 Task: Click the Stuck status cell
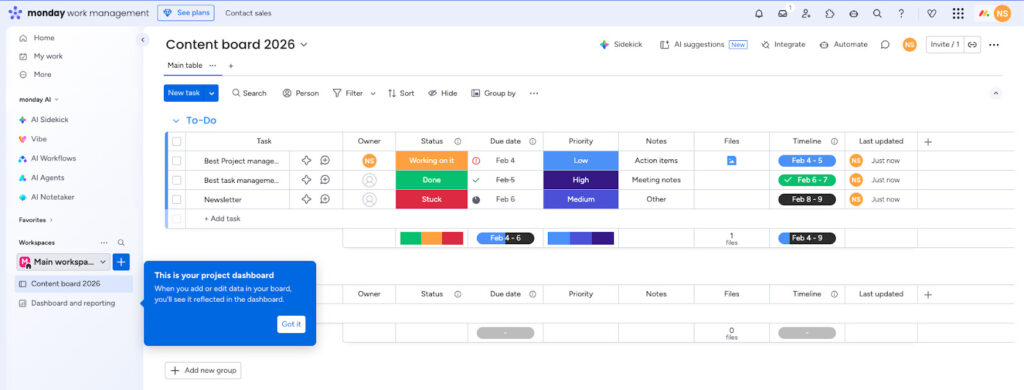pyautogui.click(x=432, y=199)
